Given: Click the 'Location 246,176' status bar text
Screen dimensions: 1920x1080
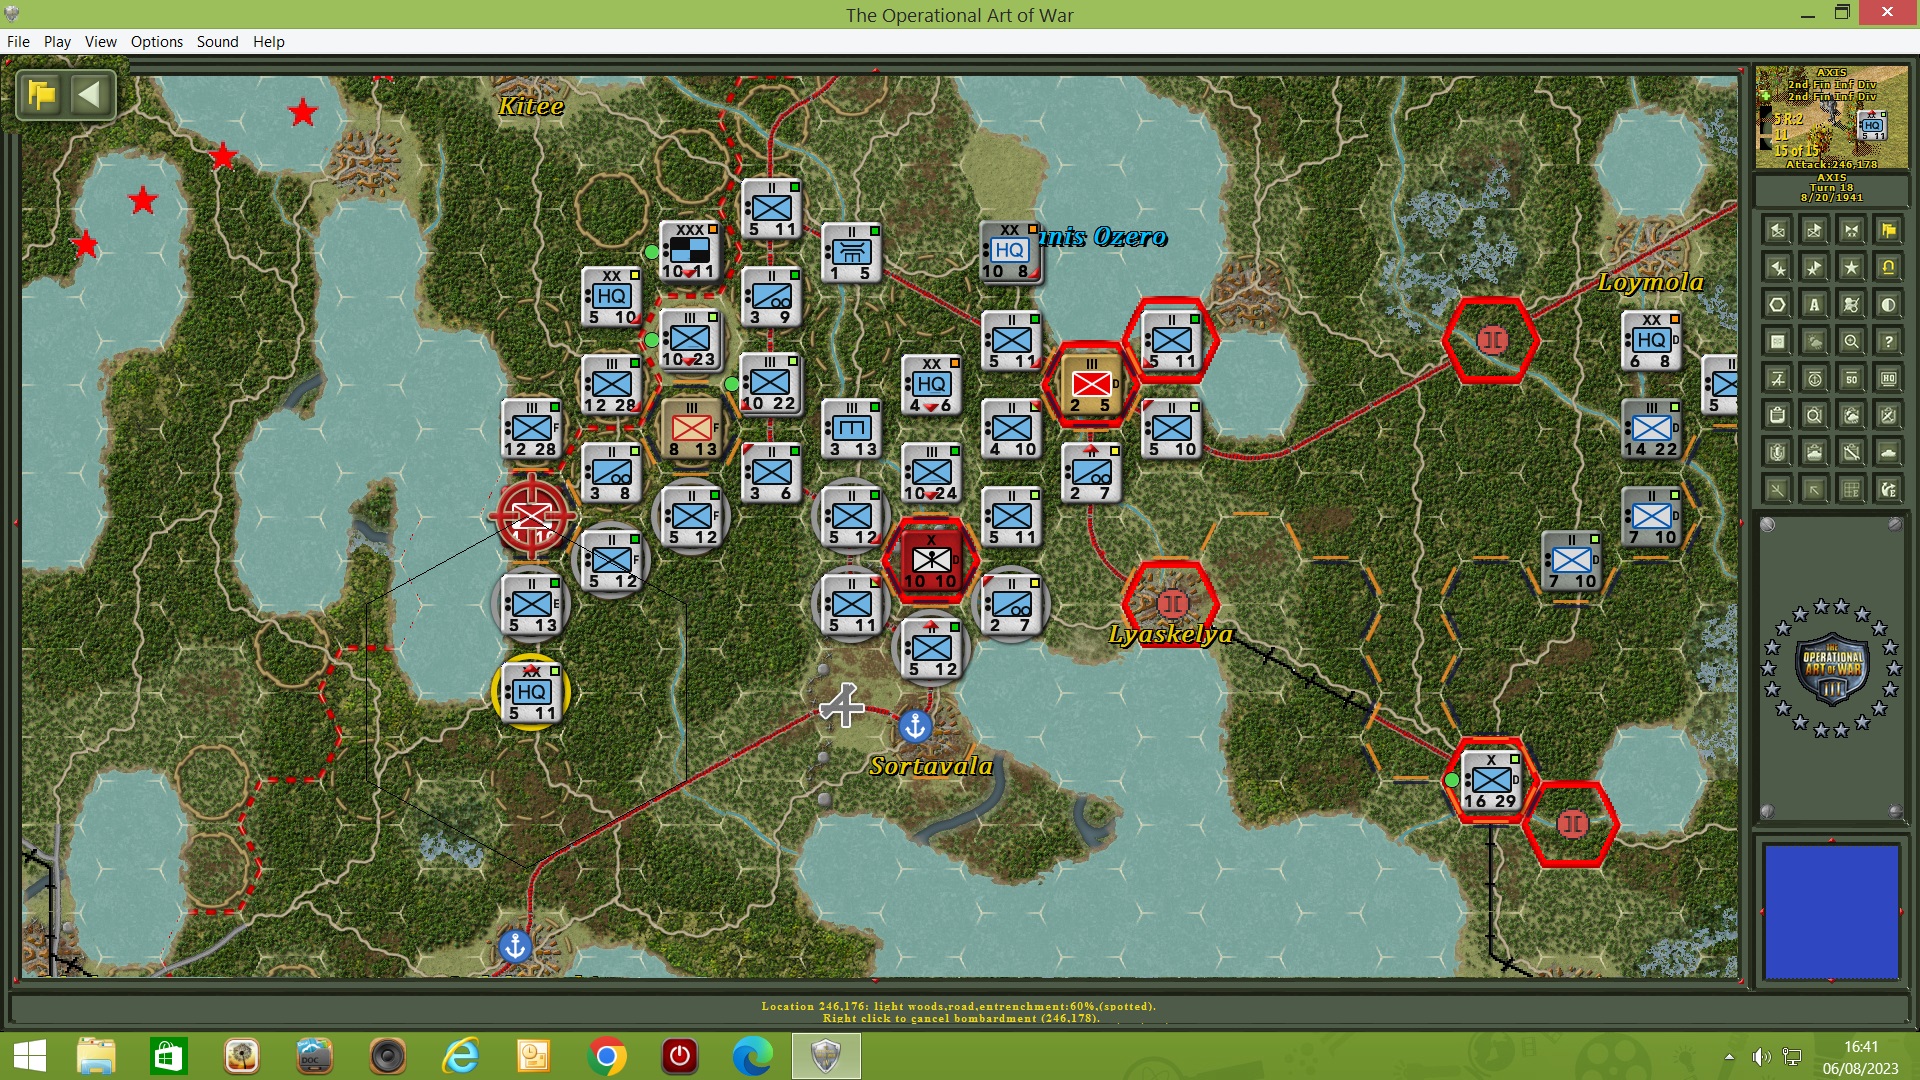Looking at the screenshot, I should [x=958, y=1006].
